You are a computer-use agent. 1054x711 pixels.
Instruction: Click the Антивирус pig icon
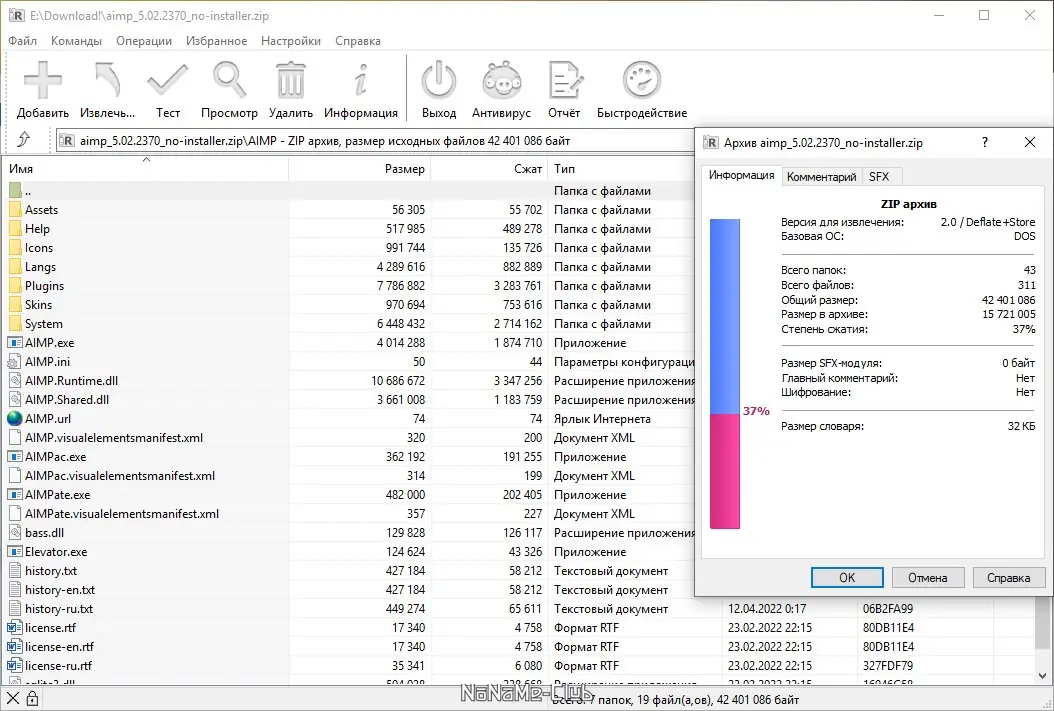[x=501, y=81]
